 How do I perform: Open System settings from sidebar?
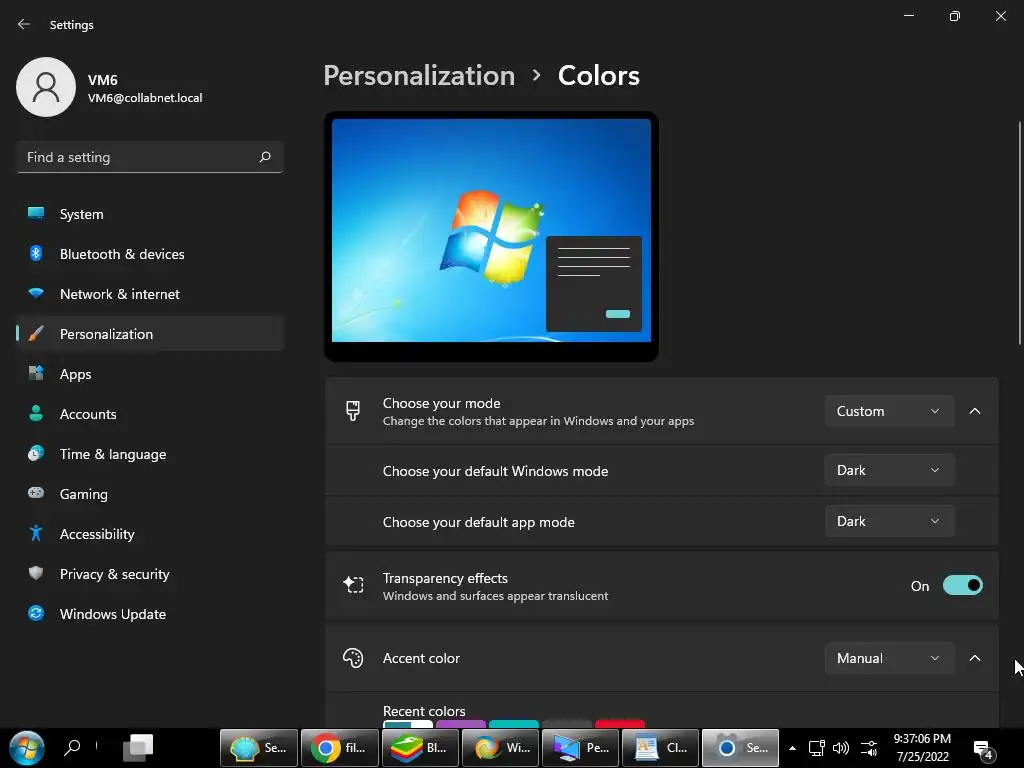(x=150, y=214)
